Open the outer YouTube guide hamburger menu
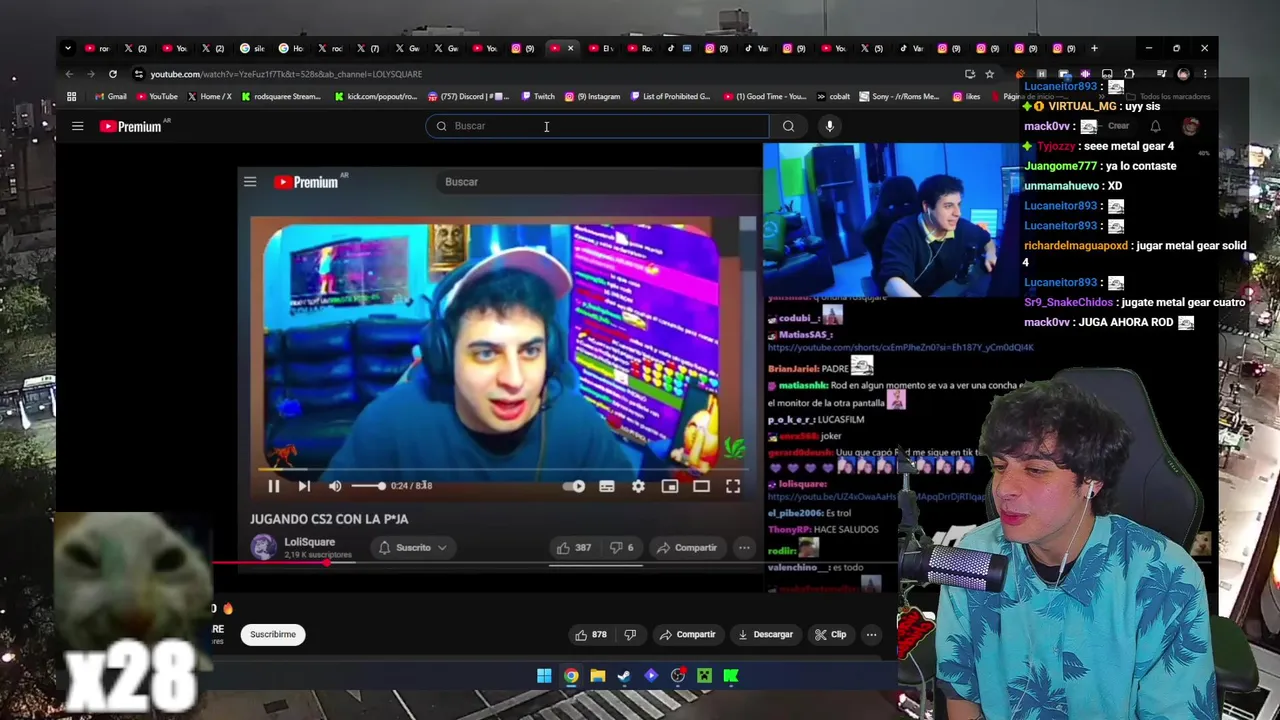 77,126
